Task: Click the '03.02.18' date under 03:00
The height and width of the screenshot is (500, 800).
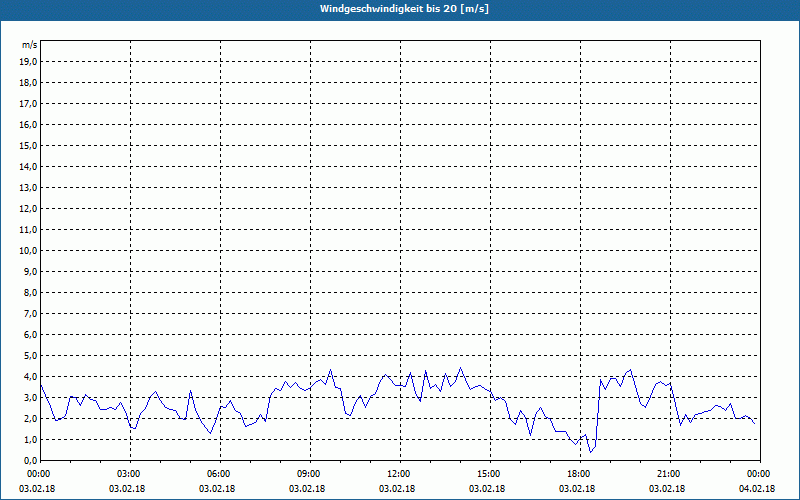Action: coord(127,488)
